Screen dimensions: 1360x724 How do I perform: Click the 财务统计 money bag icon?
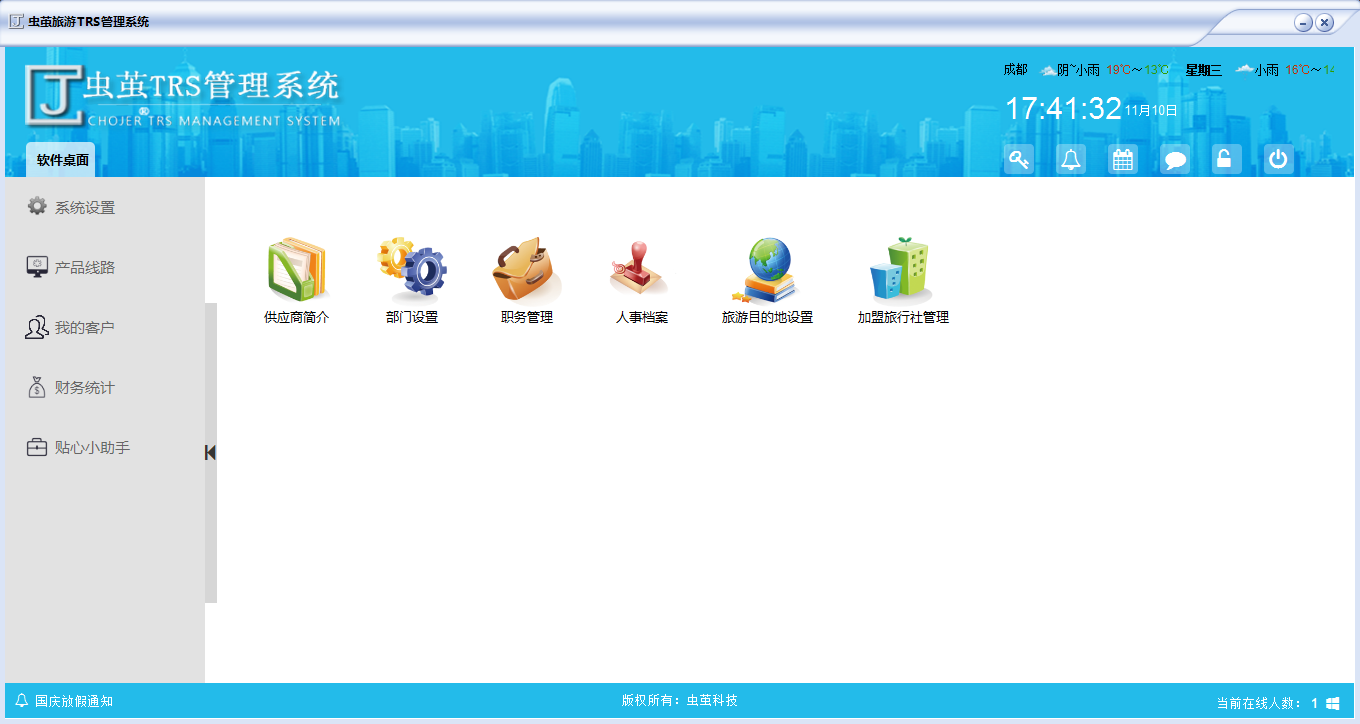[37, 387]
